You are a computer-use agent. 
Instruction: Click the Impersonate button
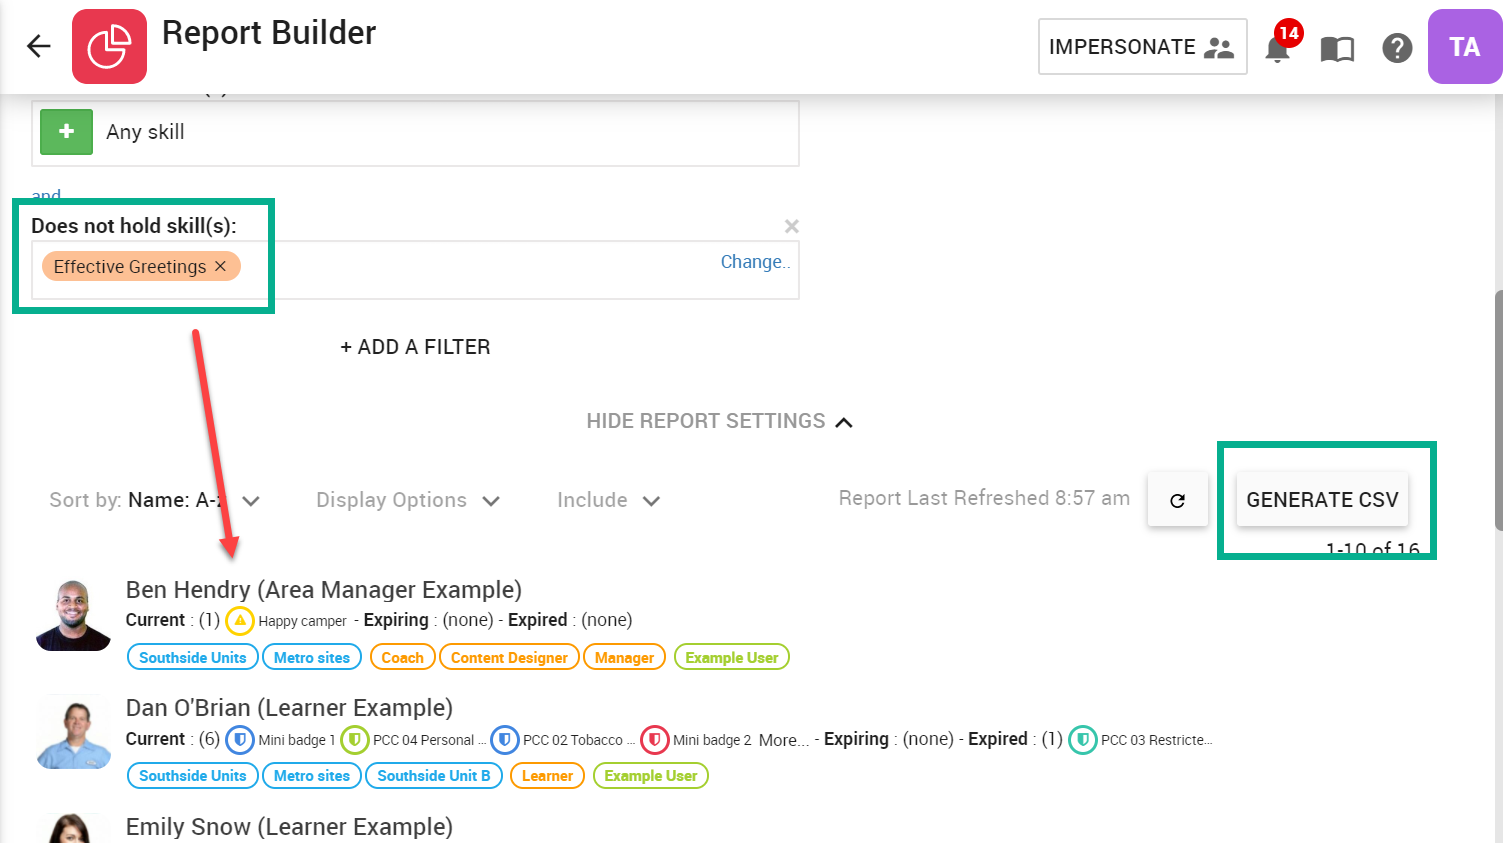coord(1142,47)
